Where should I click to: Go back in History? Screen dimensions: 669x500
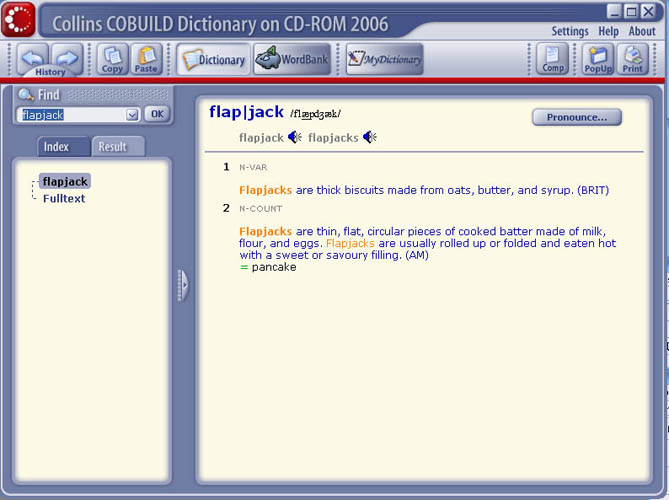[x=33, y=56]
